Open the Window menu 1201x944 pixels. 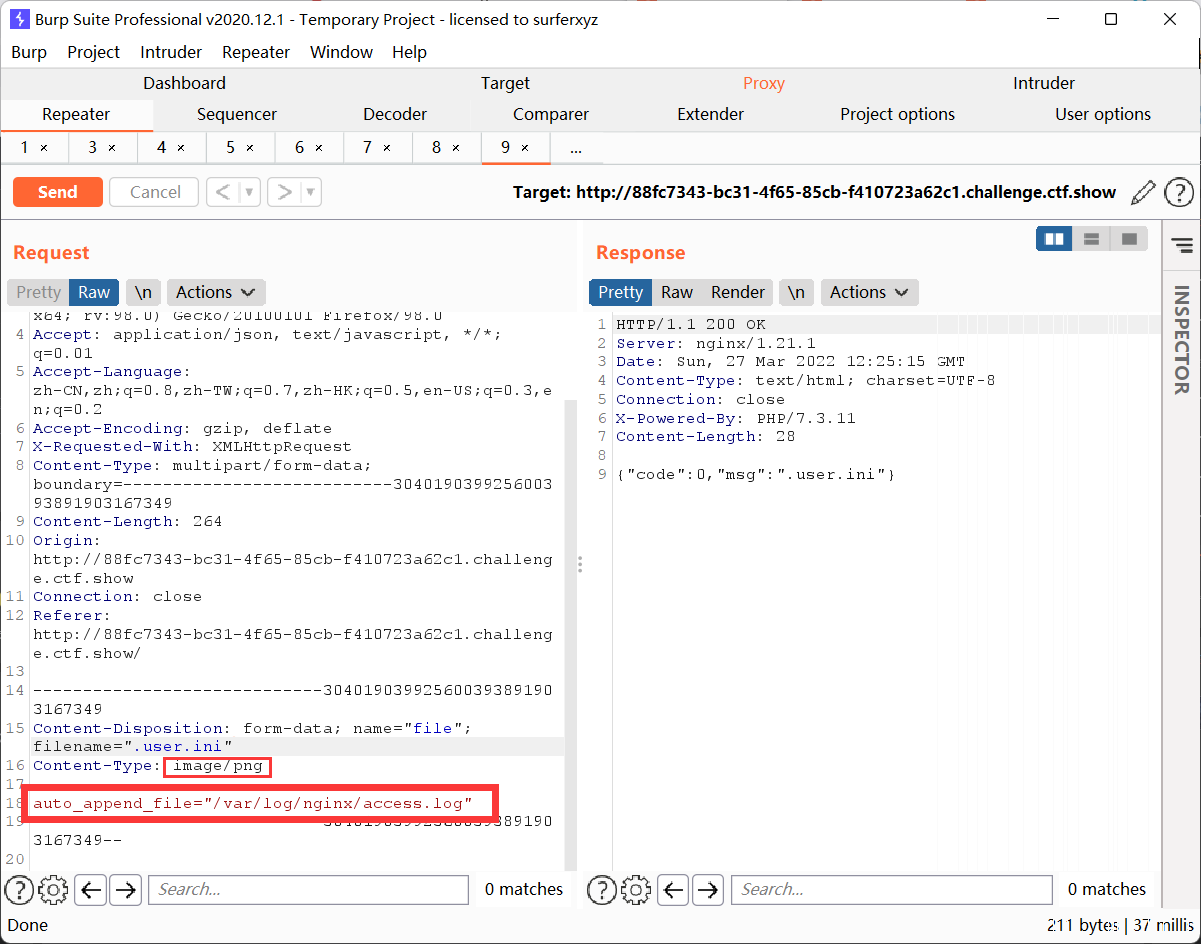[x=341, y=52]
